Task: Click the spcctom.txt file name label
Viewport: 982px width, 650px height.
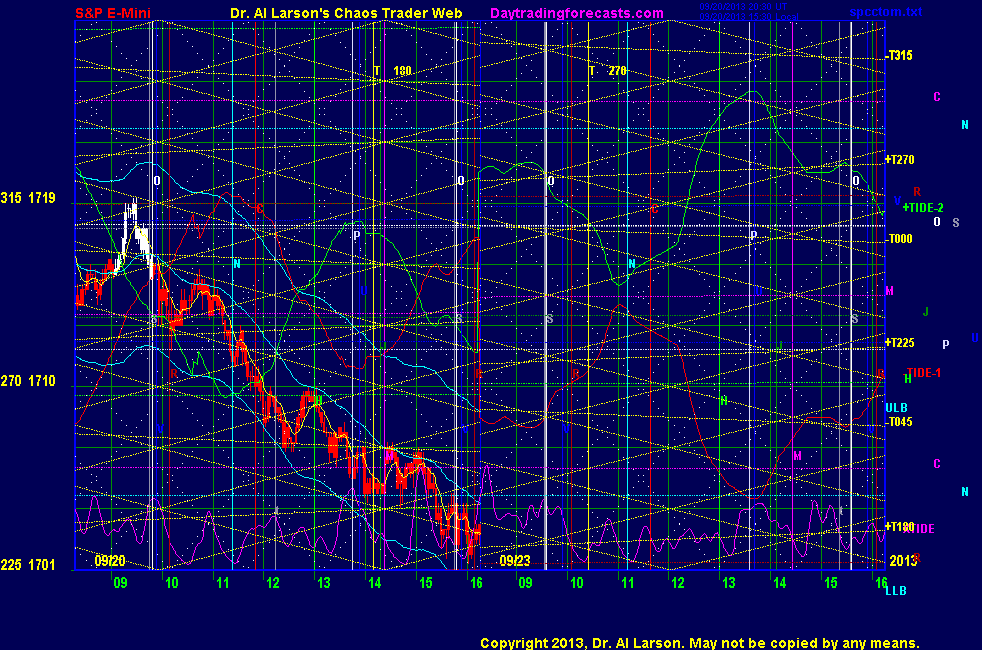Action: pos(886,12)
